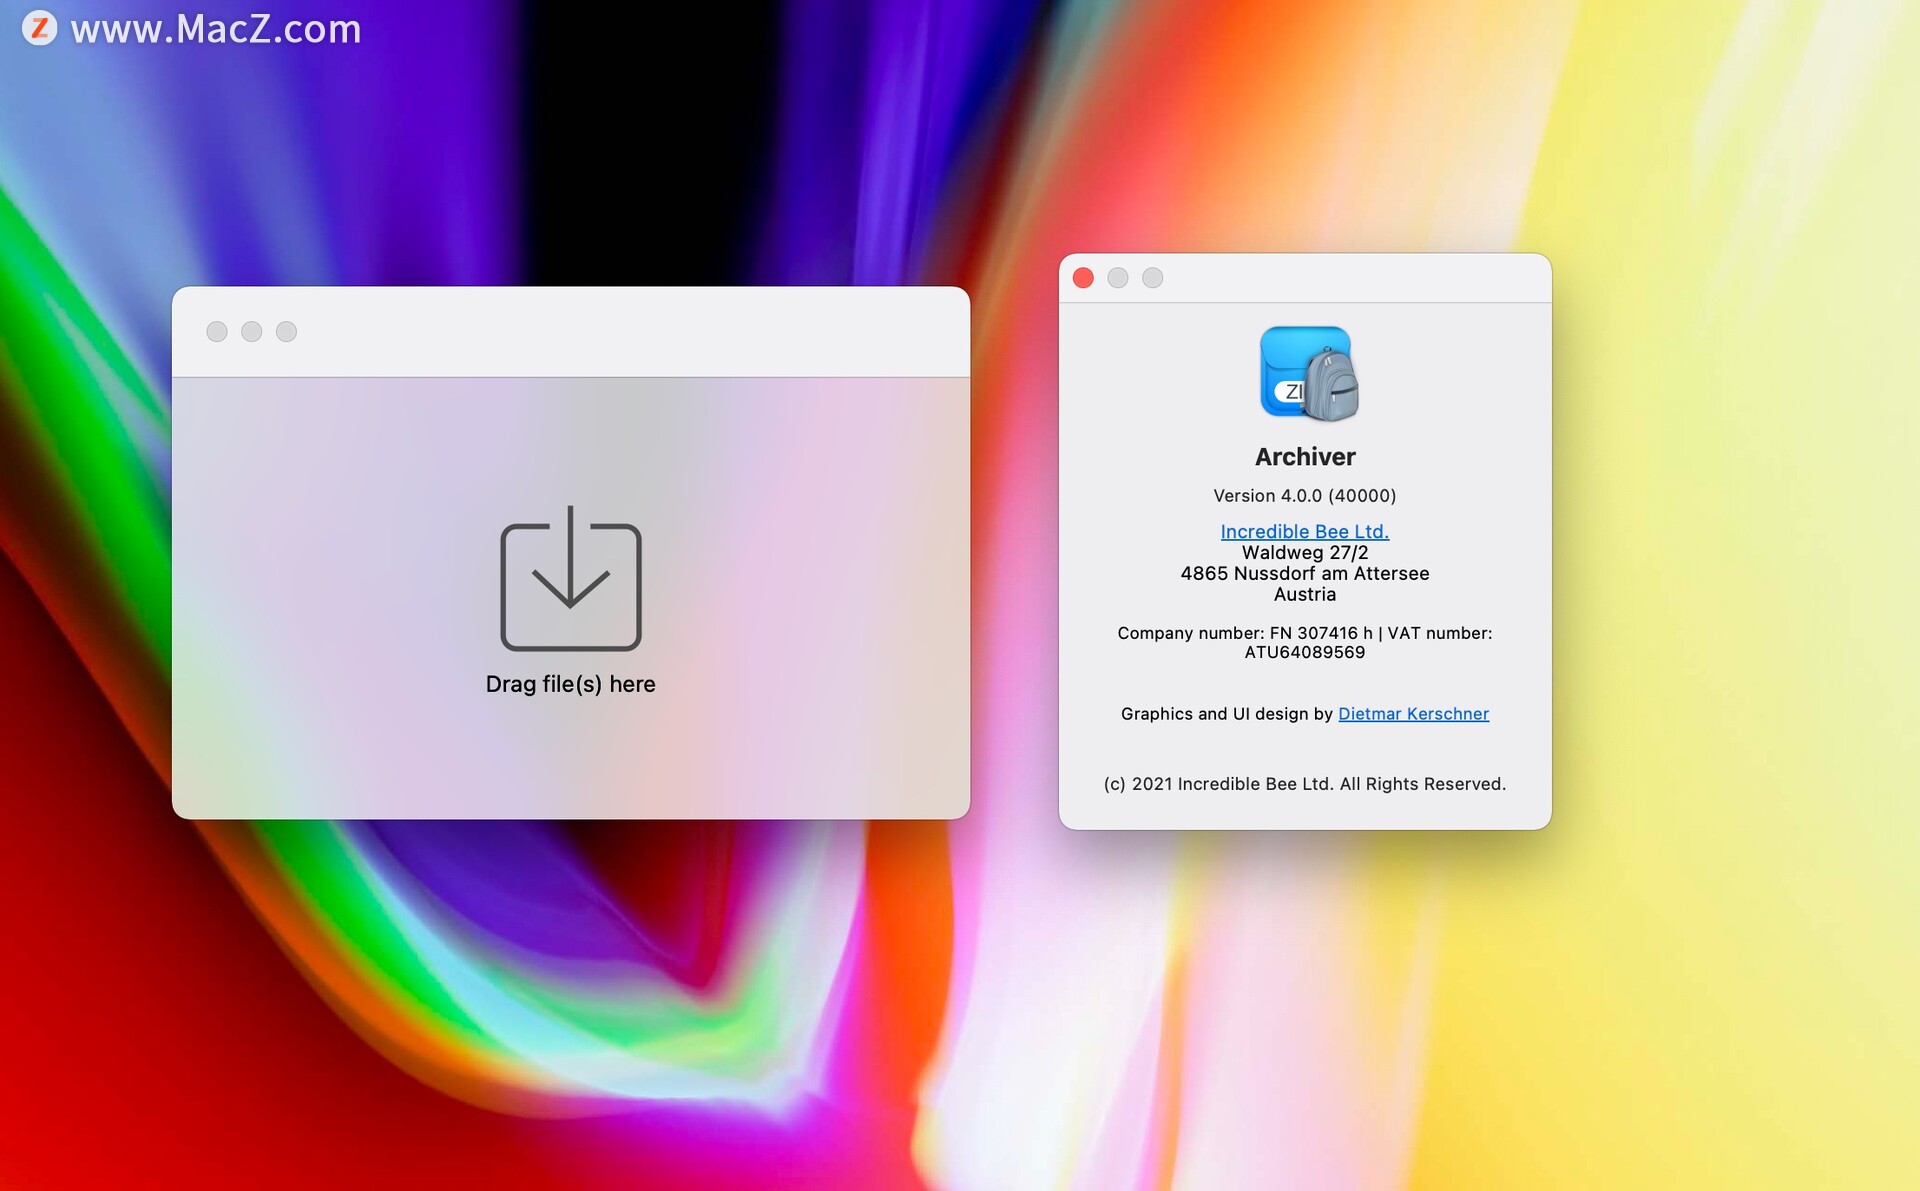Image resolution: width=1920 pixels, height=1191 pixels.
Task: Click the Archiver title text
Action: pyautogui.click(x=1305, y=457)
